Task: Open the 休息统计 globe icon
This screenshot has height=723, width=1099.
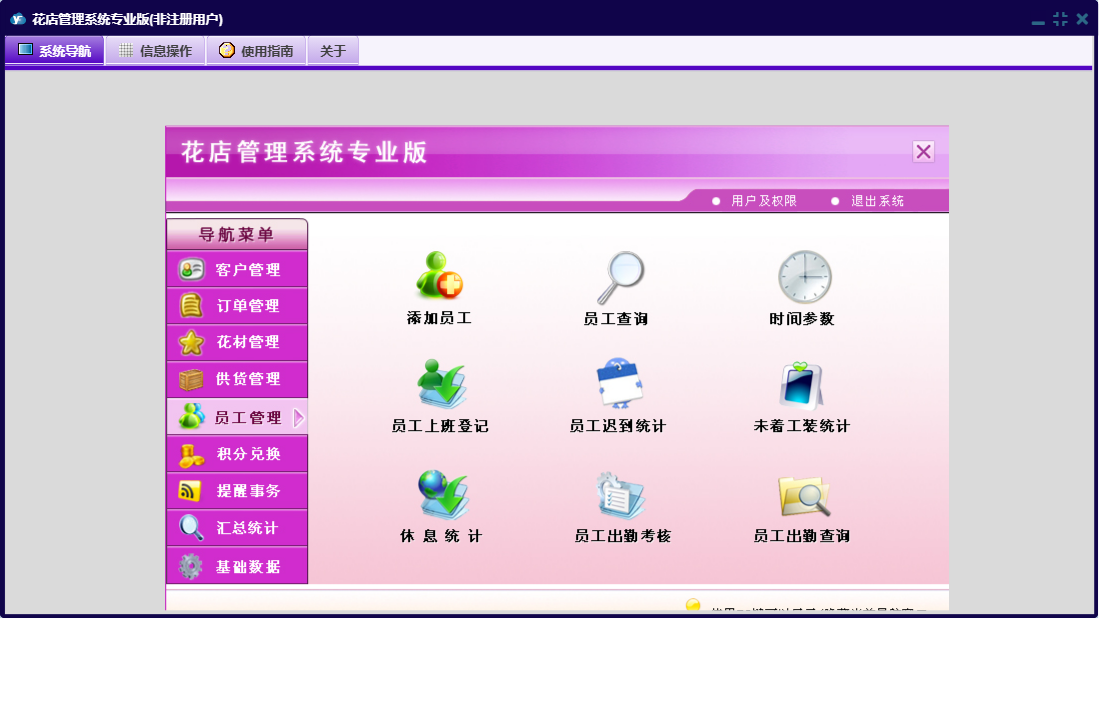Action: tap(443, 494)
